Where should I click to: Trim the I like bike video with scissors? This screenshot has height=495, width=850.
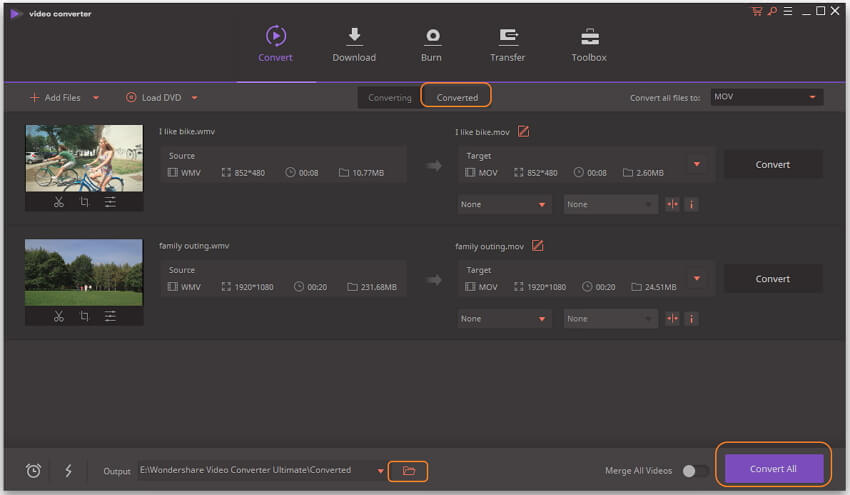(x=59, y=202)
